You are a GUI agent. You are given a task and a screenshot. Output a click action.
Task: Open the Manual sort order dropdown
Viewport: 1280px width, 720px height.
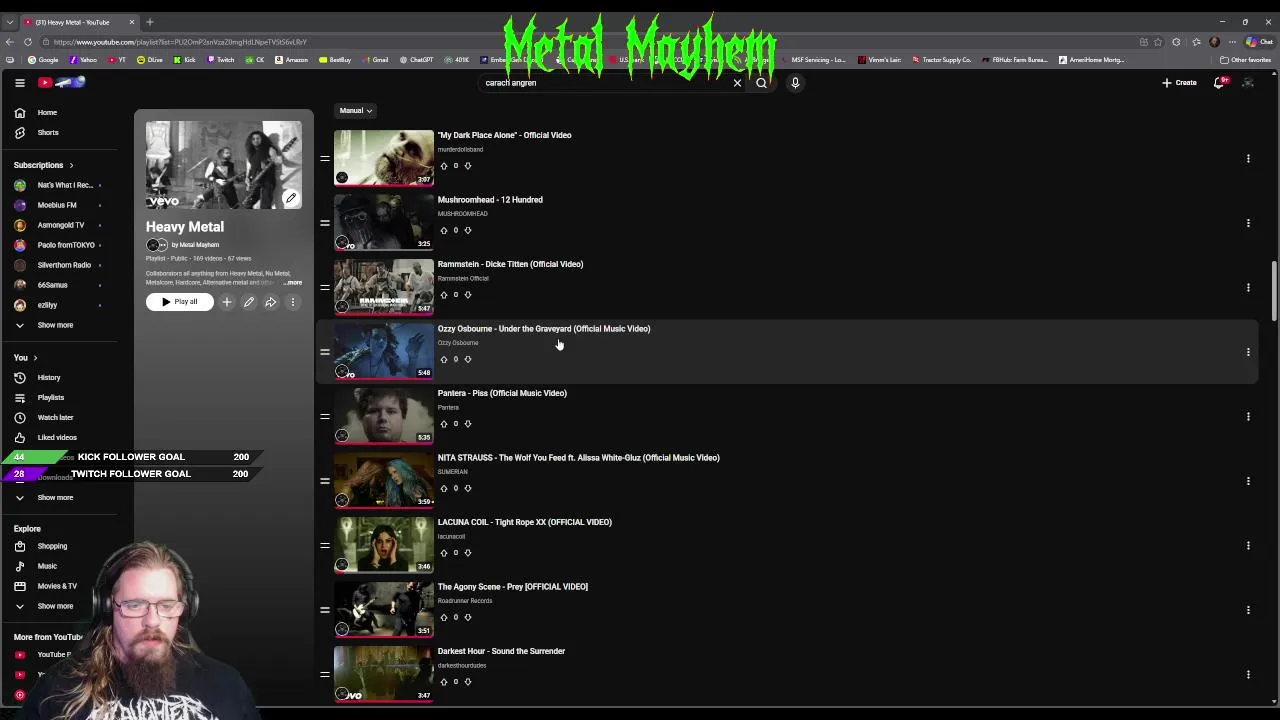tap(355, 111)
